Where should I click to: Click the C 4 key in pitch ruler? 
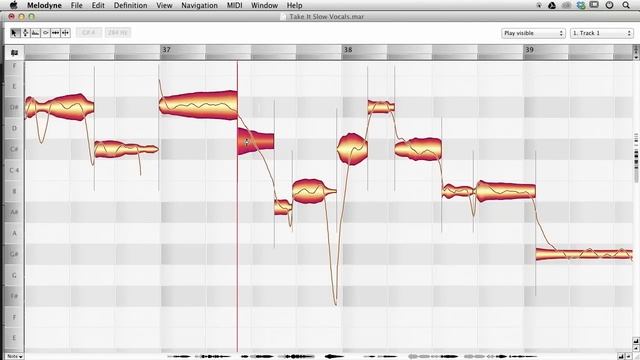tap(14, 170)
